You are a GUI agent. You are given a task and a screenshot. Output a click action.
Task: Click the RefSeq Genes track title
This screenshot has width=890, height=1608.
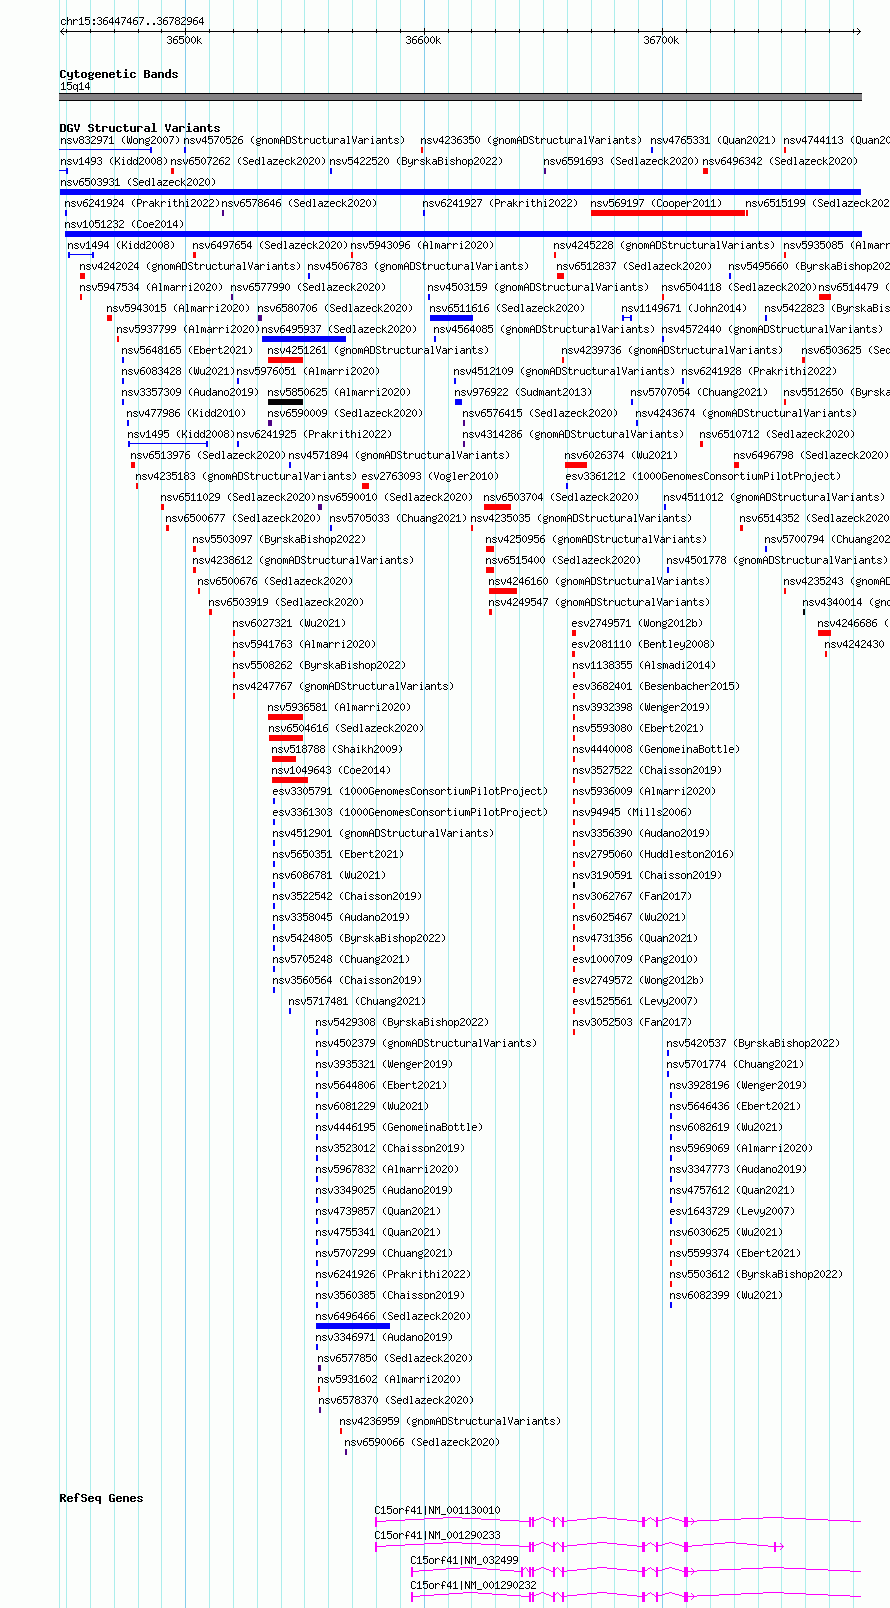coord(101,1498)
